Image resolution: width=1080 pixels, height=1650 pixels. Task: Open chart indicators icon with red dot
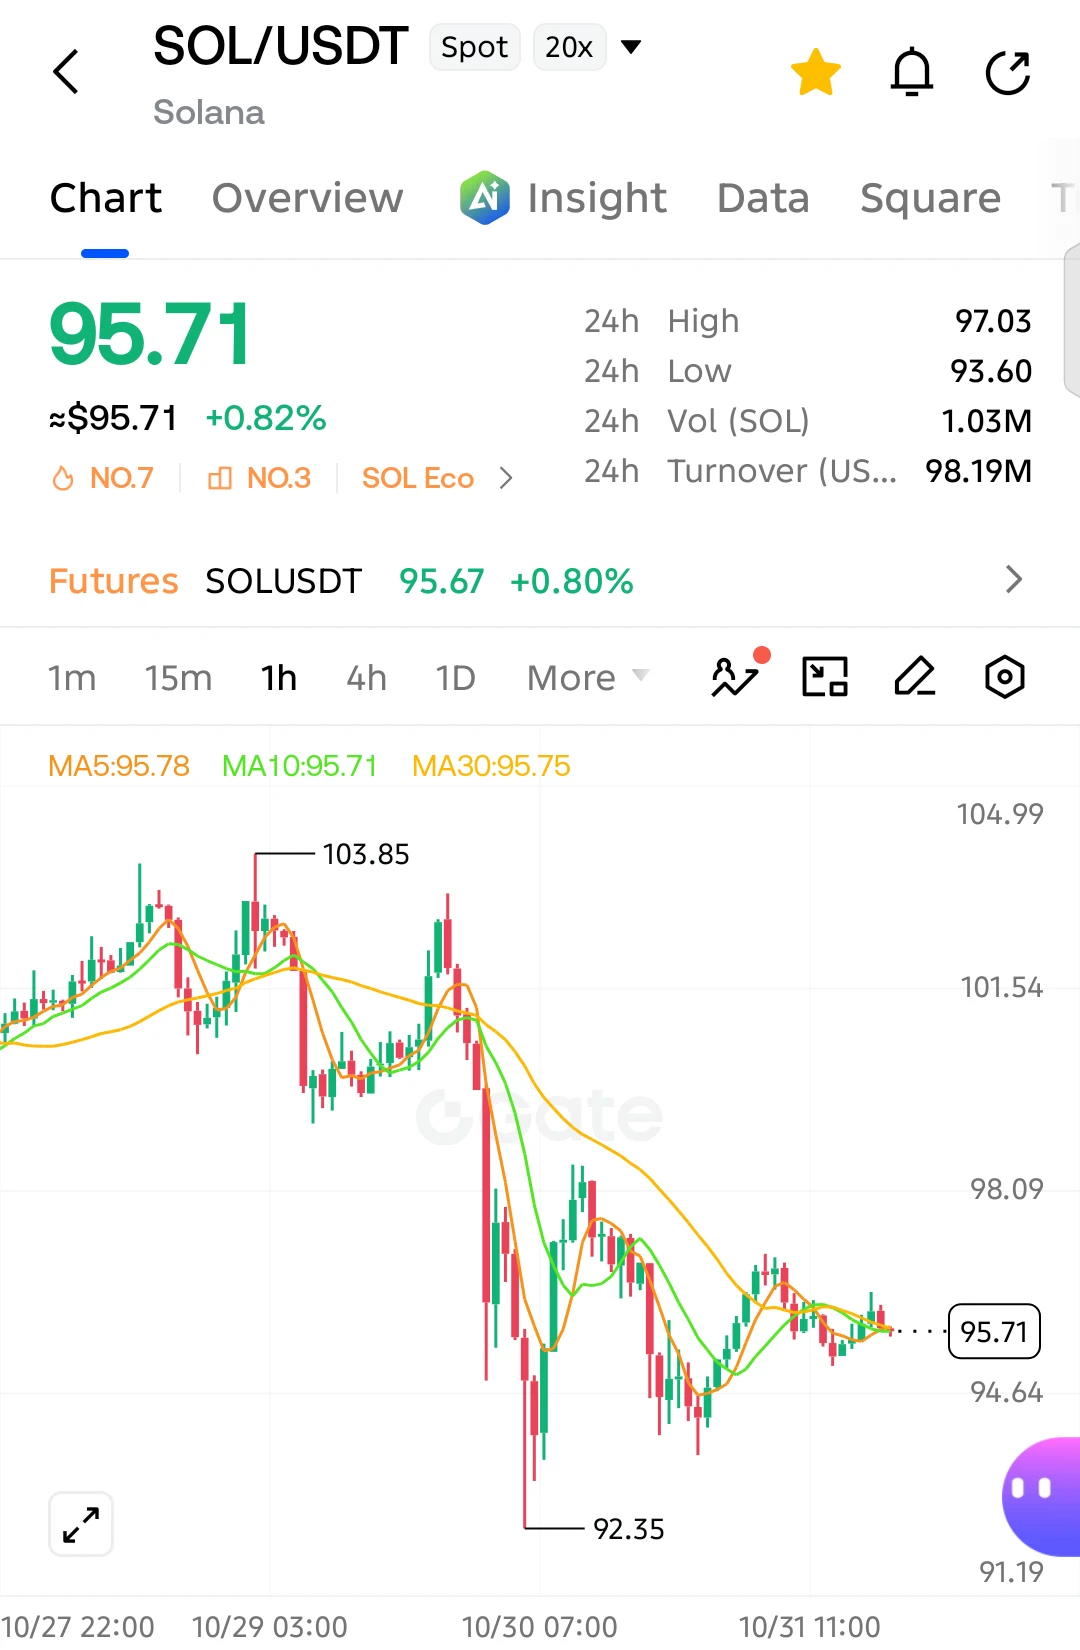738,674
